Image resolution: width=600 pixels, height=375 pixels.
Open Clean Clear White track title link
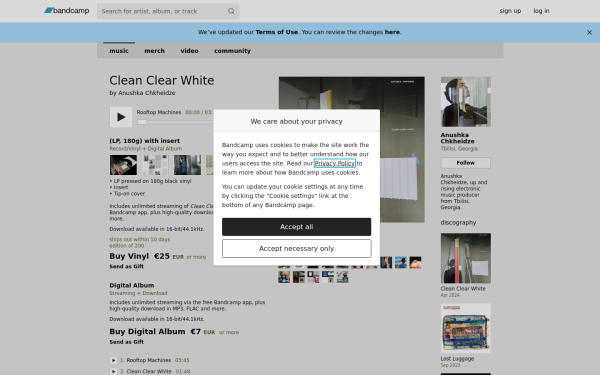(x=149, y=371)
